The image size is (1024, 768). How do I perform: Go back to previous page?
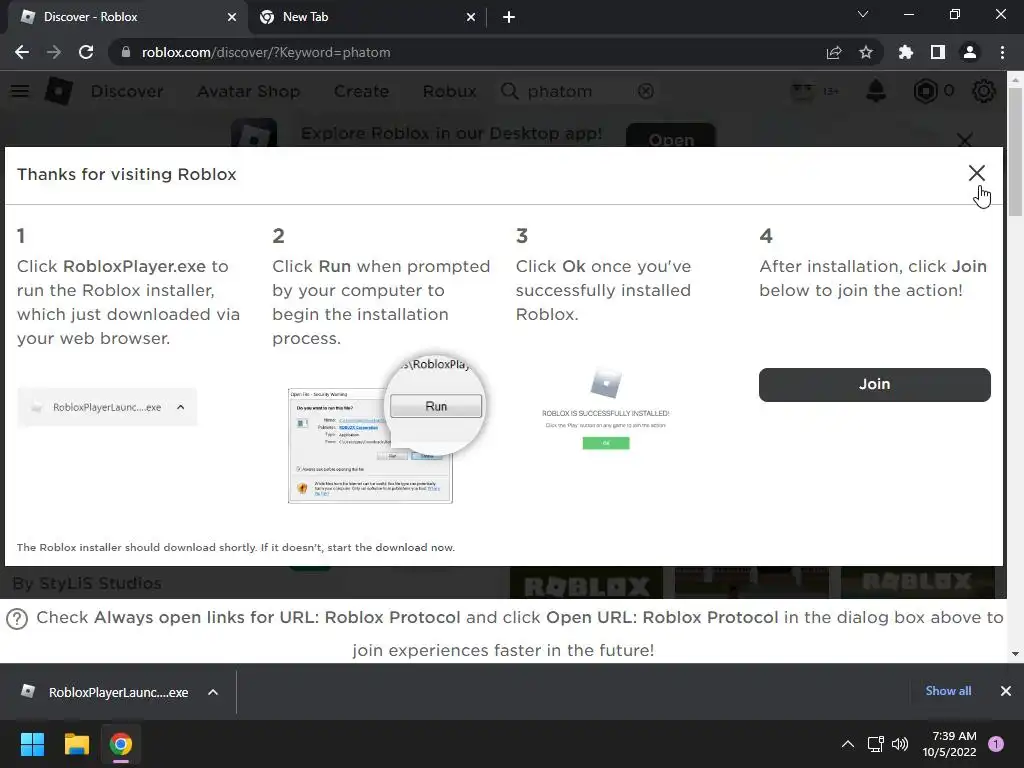click(x=22, y=52)
